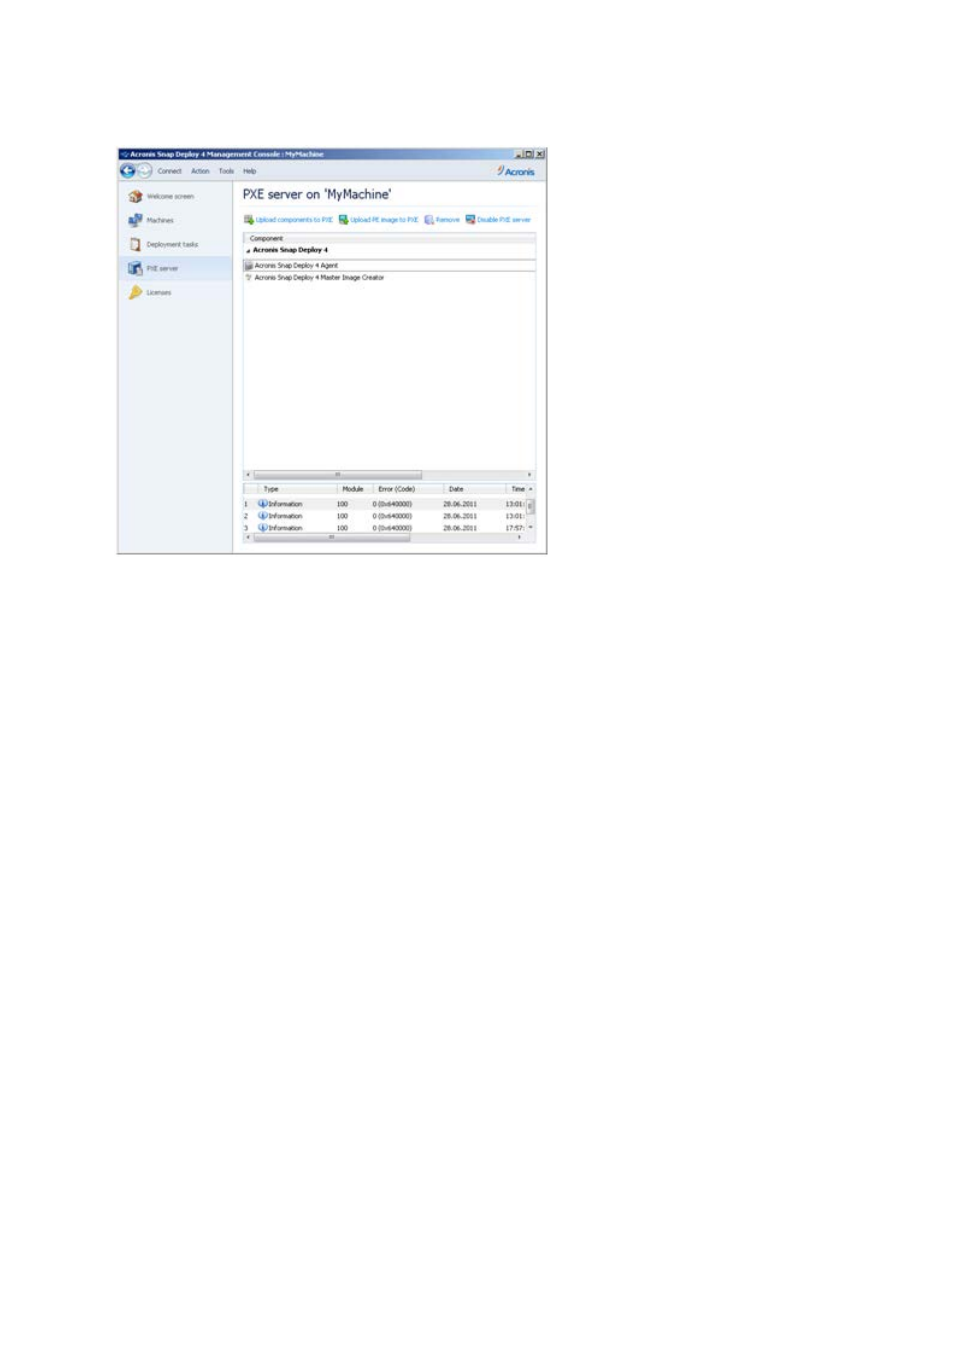Click the log scrollbar down arrow

coord(531,527)
